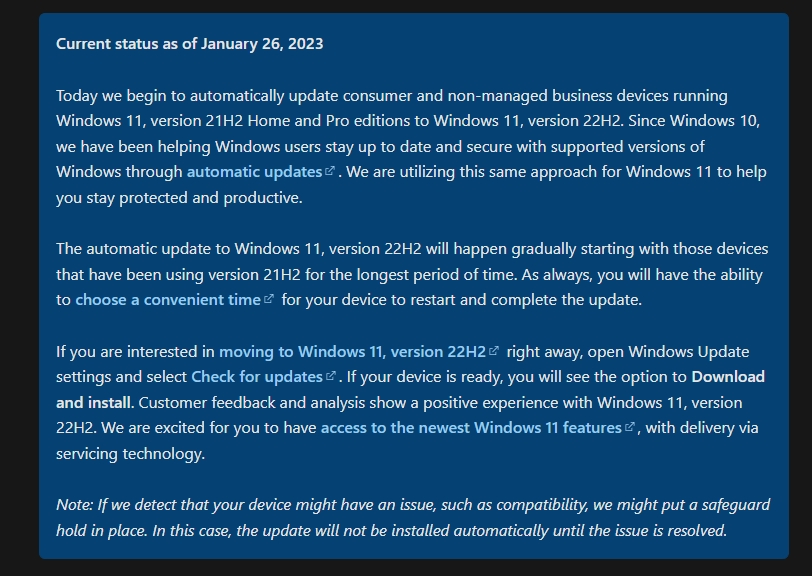The height and width of the screenshot is (576, 812).
Task: Click the dark margin outside the blue panel
Action: (19, 288)
